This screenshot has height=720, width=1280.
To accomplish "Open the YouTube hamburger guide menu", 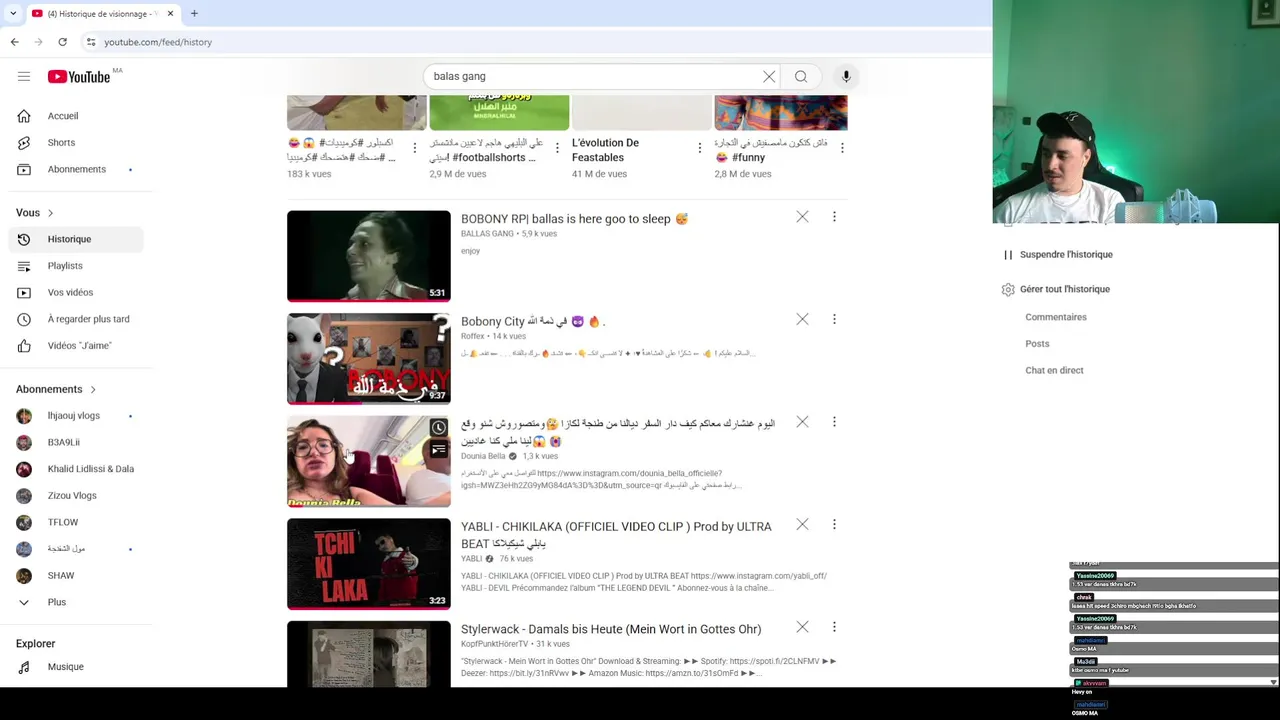I will point(24,76).
